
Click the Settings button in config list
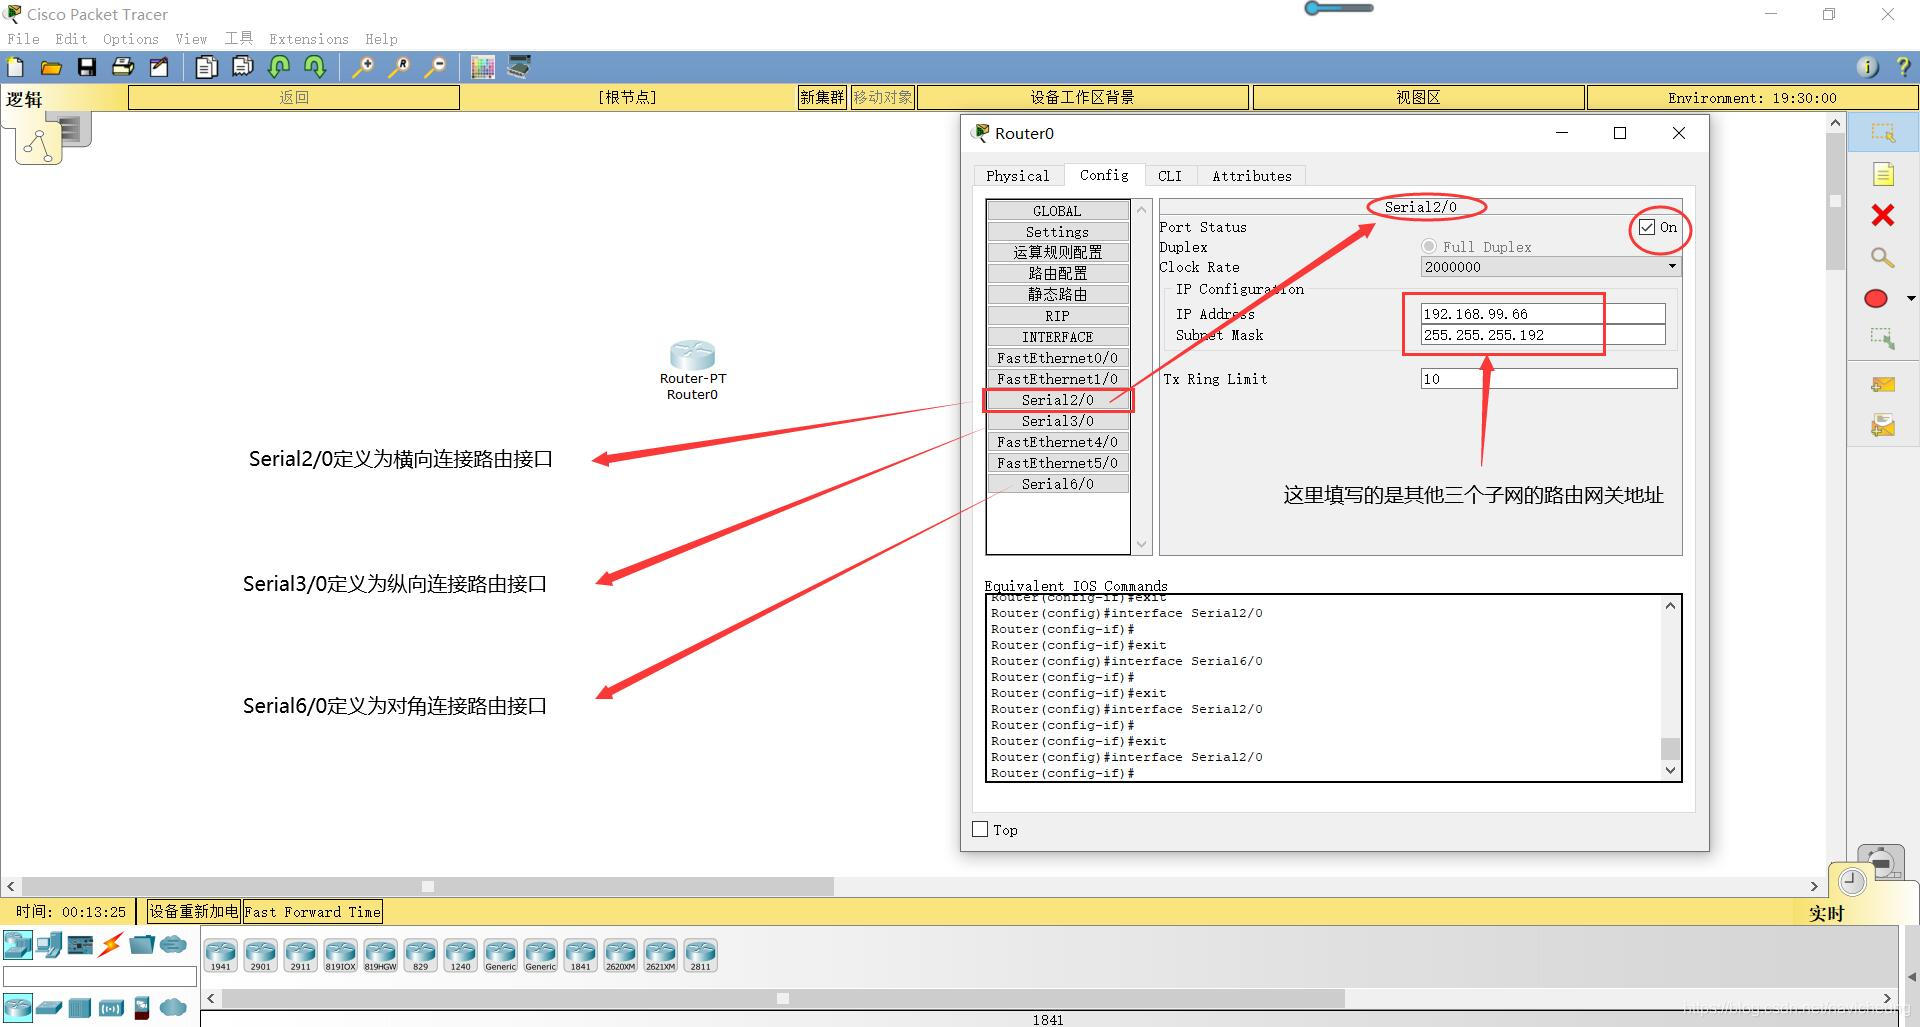click(x=1057, y=232)
